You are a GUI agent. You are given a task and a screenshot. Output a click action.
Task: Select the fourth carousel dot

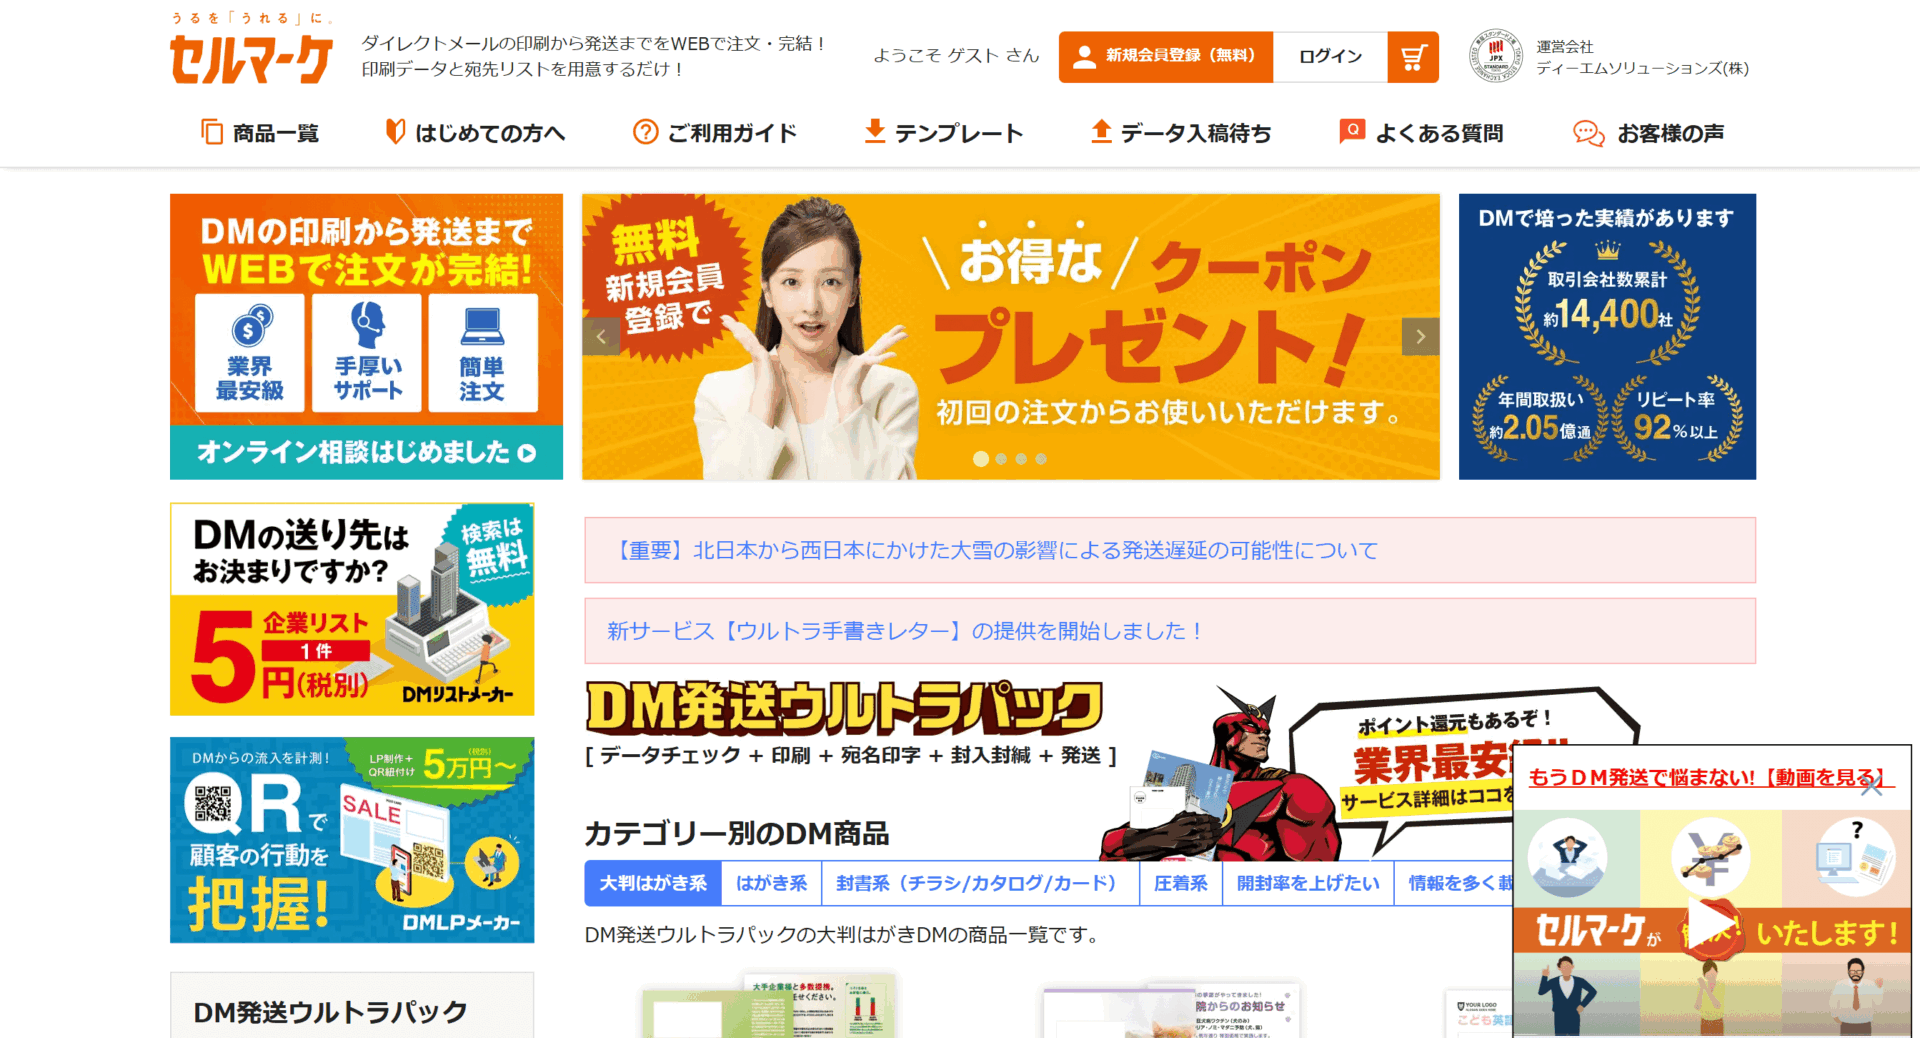point(1041,459)
